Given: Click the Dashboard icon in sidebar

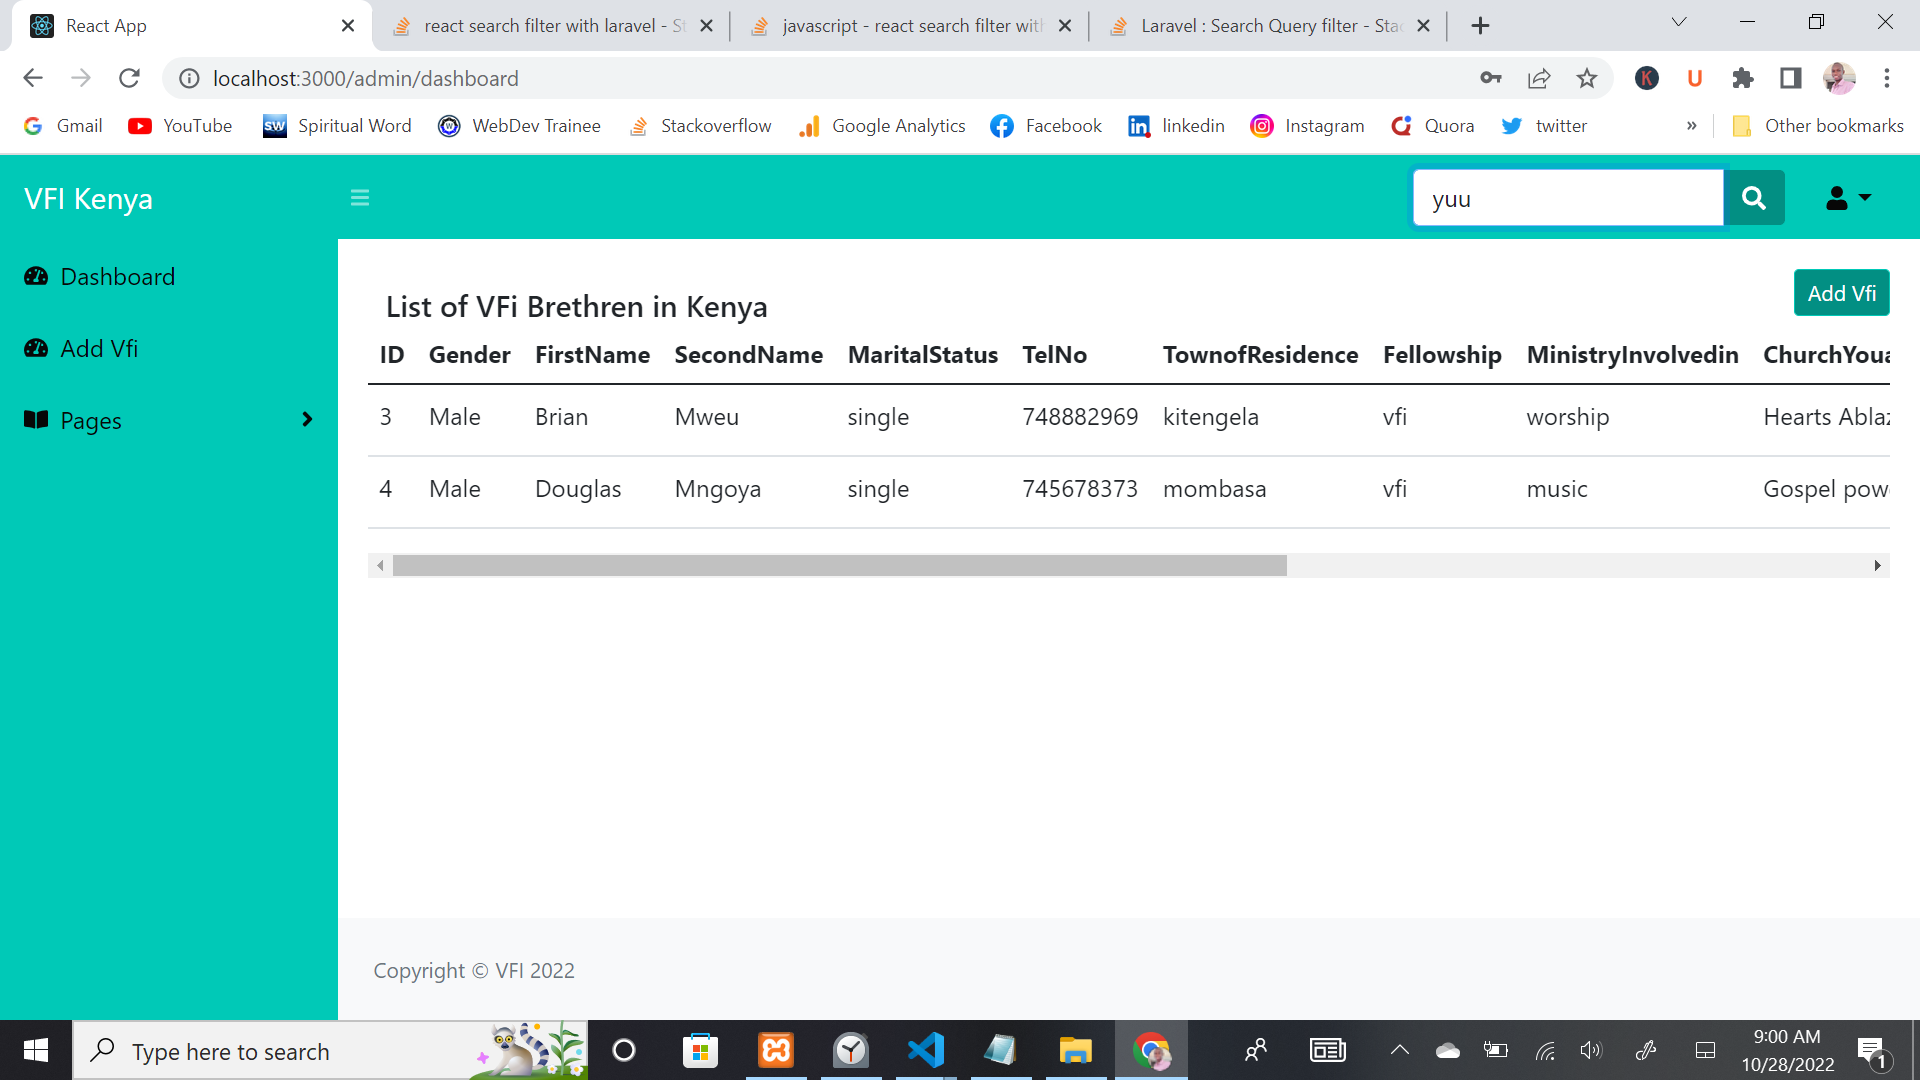Looking at the screenshot, I should click(36, 277).
